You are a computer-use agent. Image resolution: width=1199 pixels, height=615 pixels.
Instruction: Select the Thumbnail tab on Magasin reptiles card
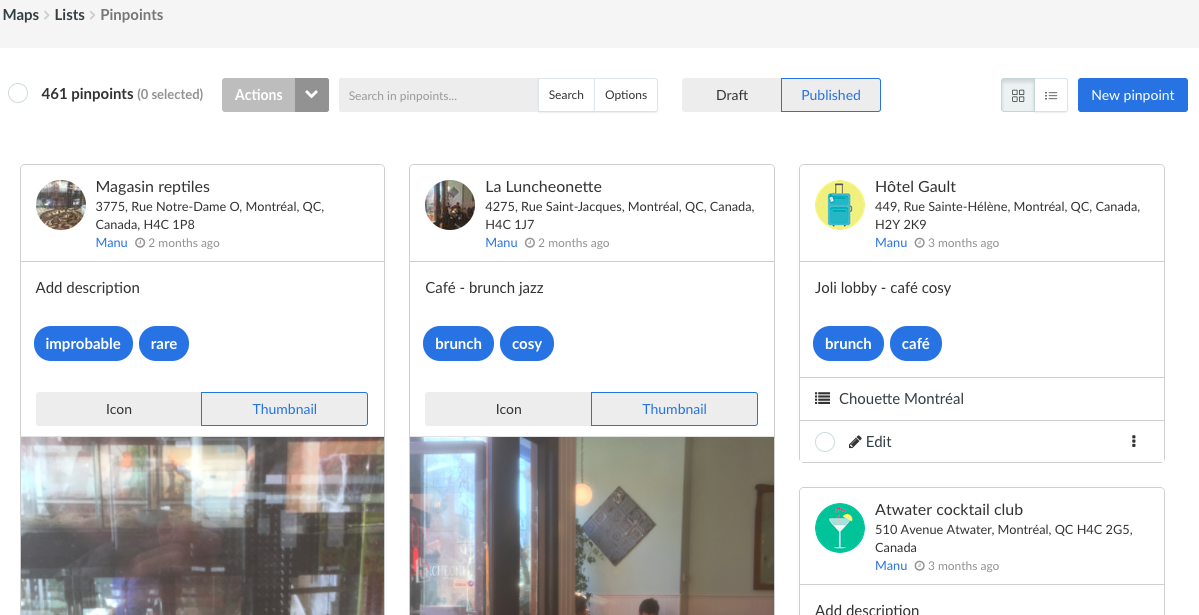[x=284, y=409]
